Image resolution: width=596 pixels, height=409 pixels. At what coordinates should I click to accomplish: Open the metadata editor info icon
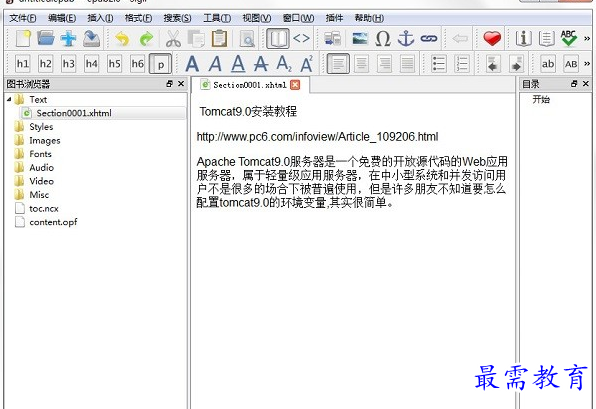[x=523, y=39]
